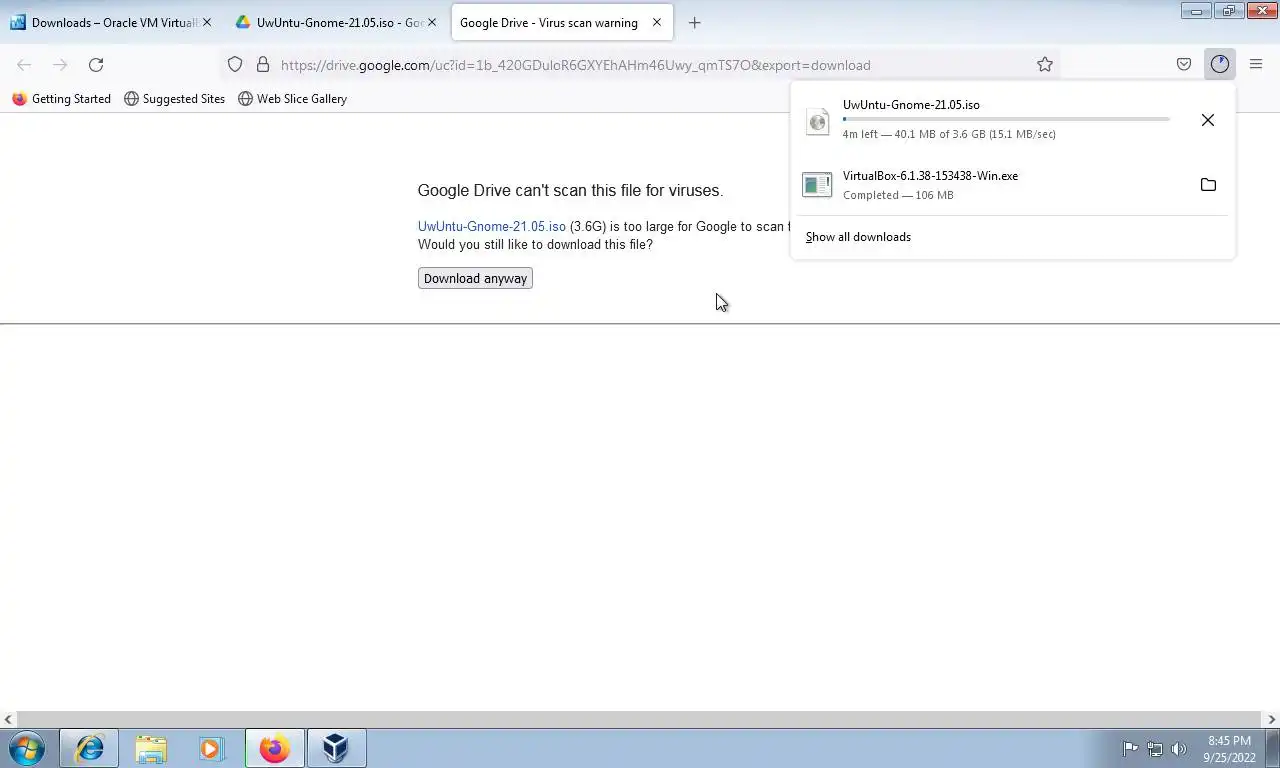Open VirtualBox from the taskbar
This screenshot has height=768, width=1280.
click(x=337, y=748)
